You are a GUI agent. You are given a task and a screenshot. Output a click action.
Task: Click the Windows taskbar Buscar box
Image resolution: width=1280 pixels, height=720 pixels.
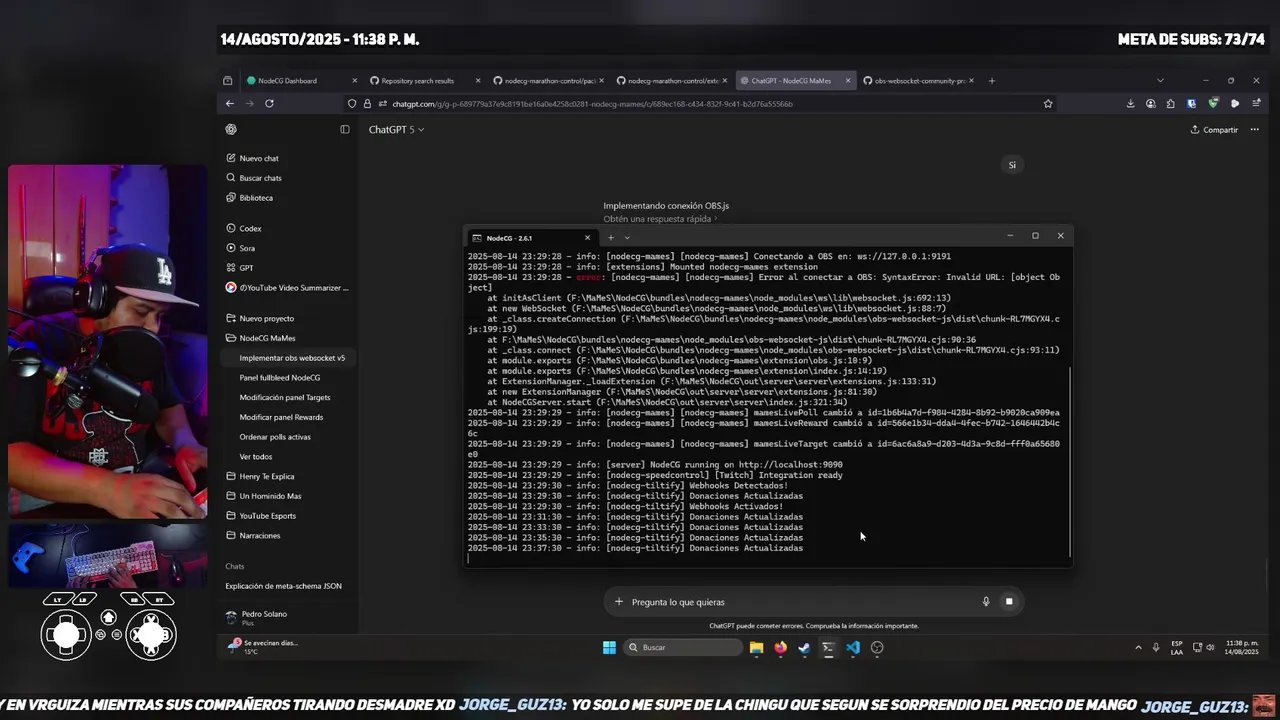coord(684,647)
